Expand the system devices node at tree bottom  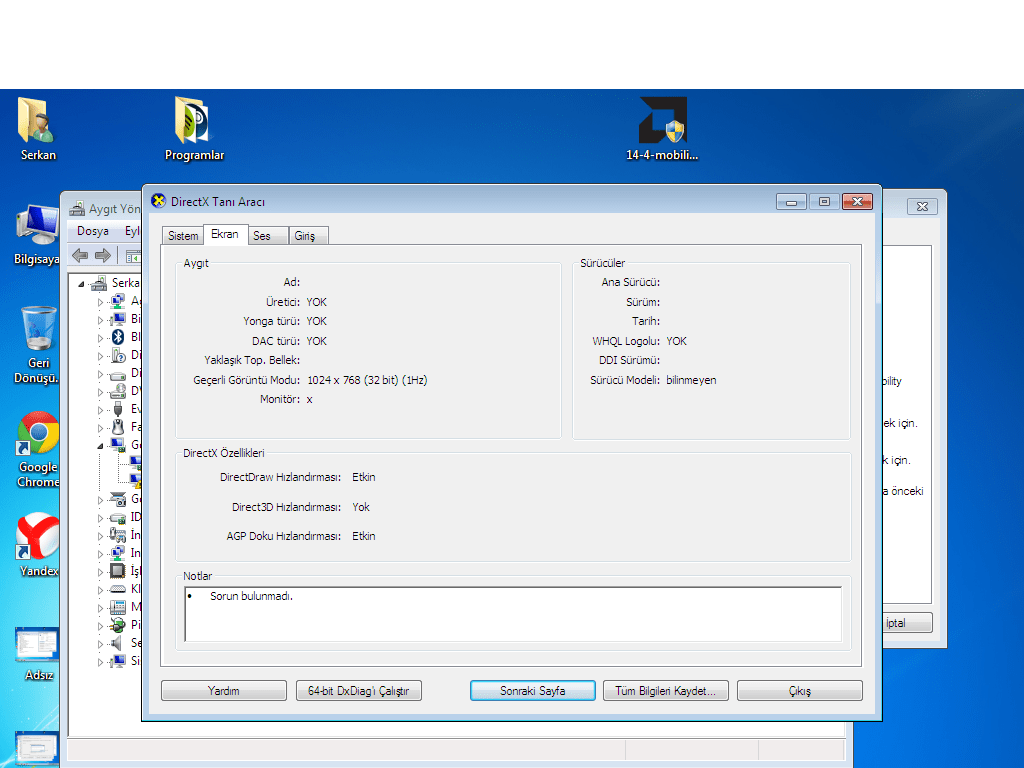tap(100, 662)
